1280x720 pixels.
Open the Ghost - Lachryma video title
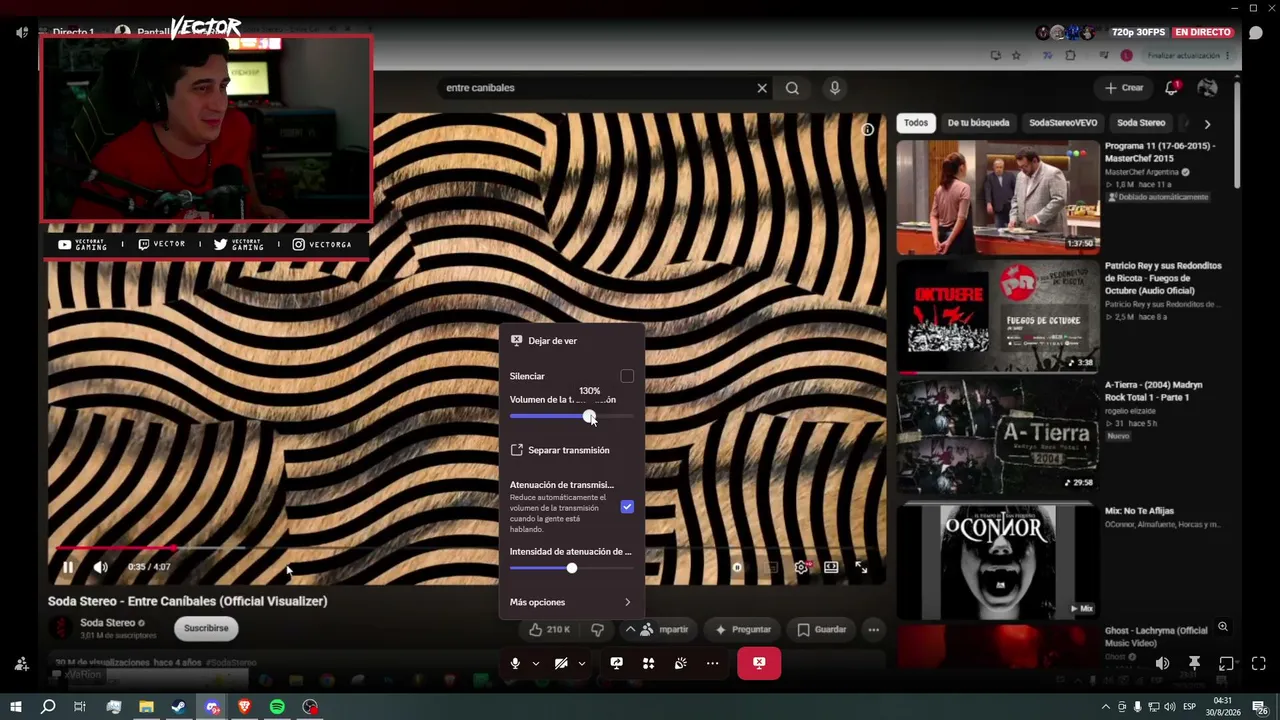1156,637
